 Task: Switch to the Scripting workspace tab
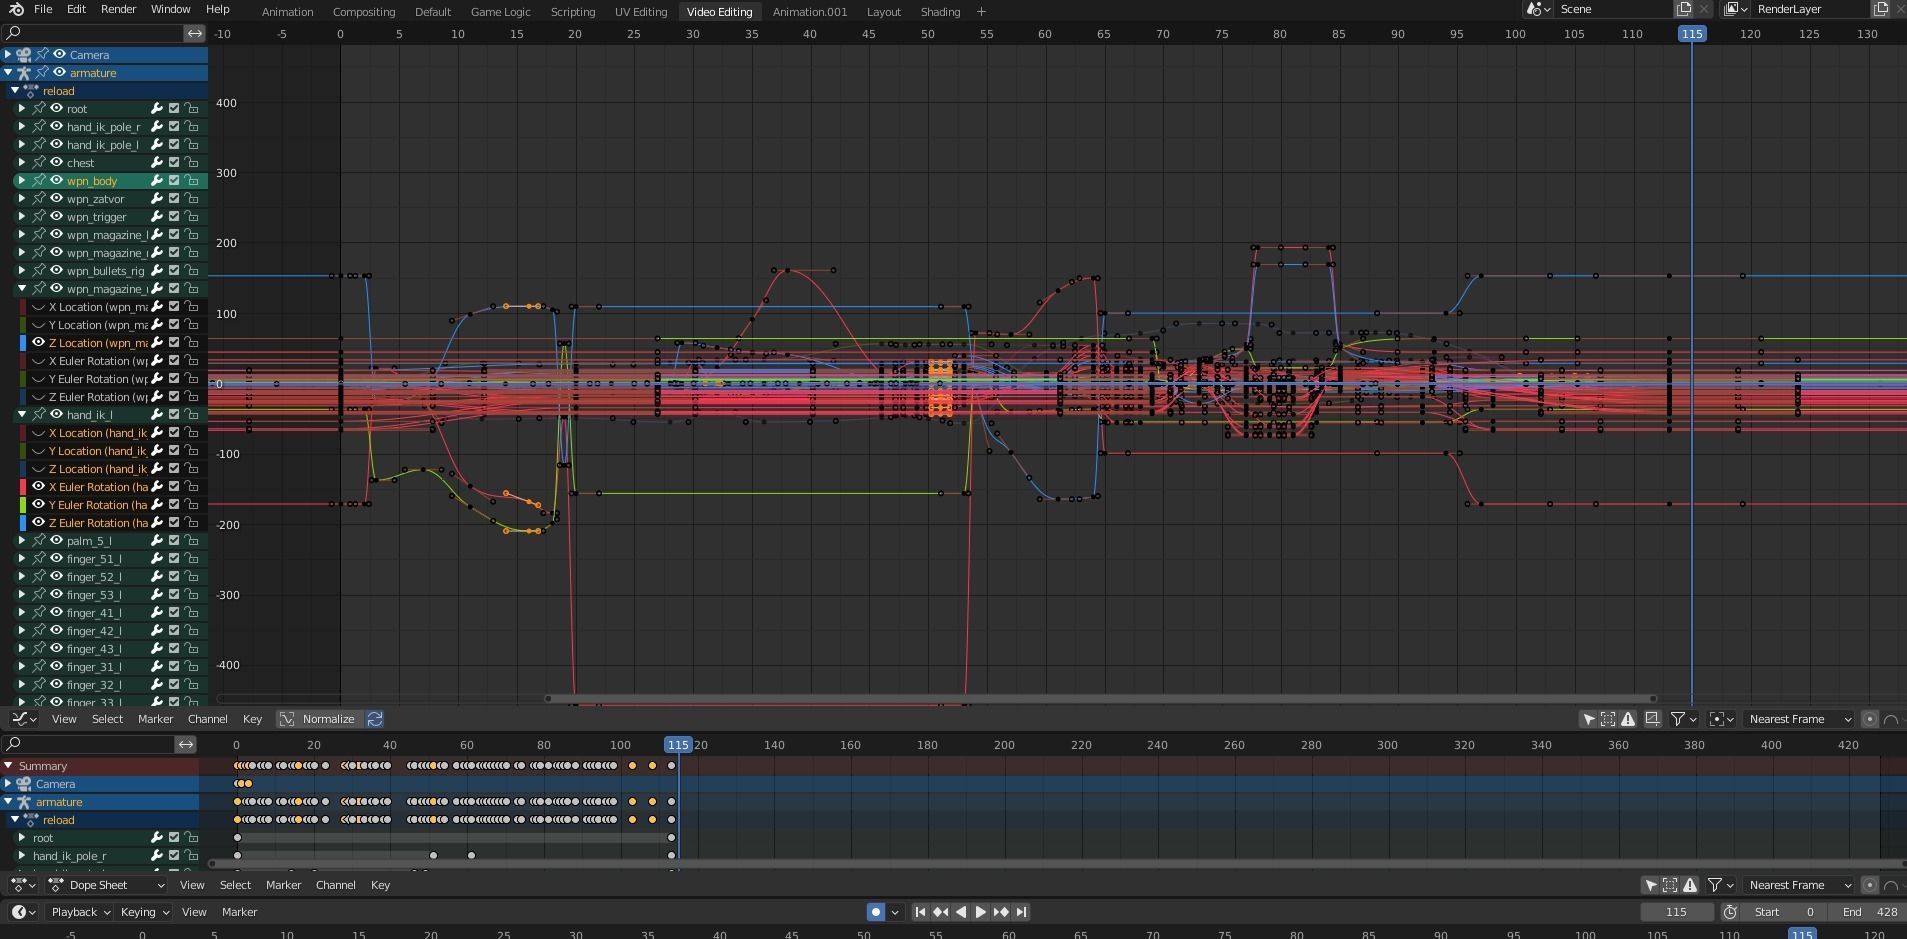573,12
